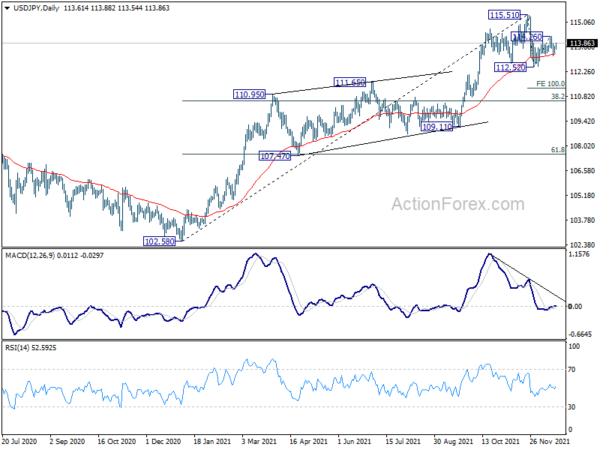This screenshot has height=450, width=600.
Task: Select the 107.470 price label
Action: pyautogui.click(x=275, y=156)
